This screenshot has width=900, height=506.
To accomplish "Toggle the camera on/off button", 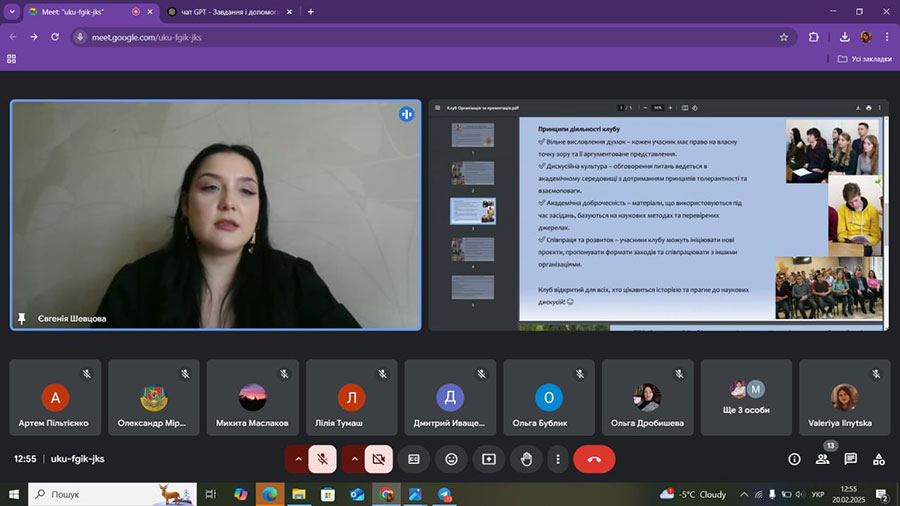I will tap(379, 459).
